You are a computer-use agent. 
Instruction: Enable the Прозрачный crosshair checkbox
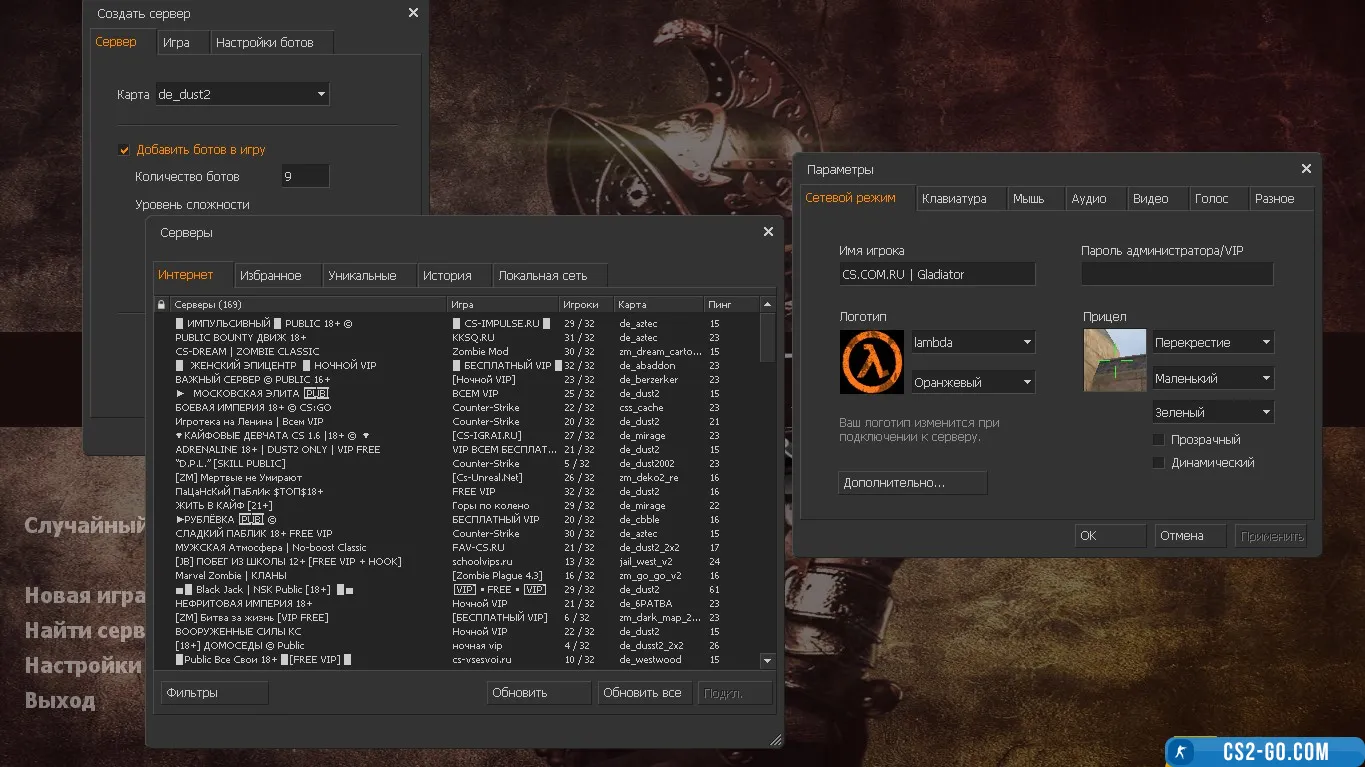click(1158, 440)
